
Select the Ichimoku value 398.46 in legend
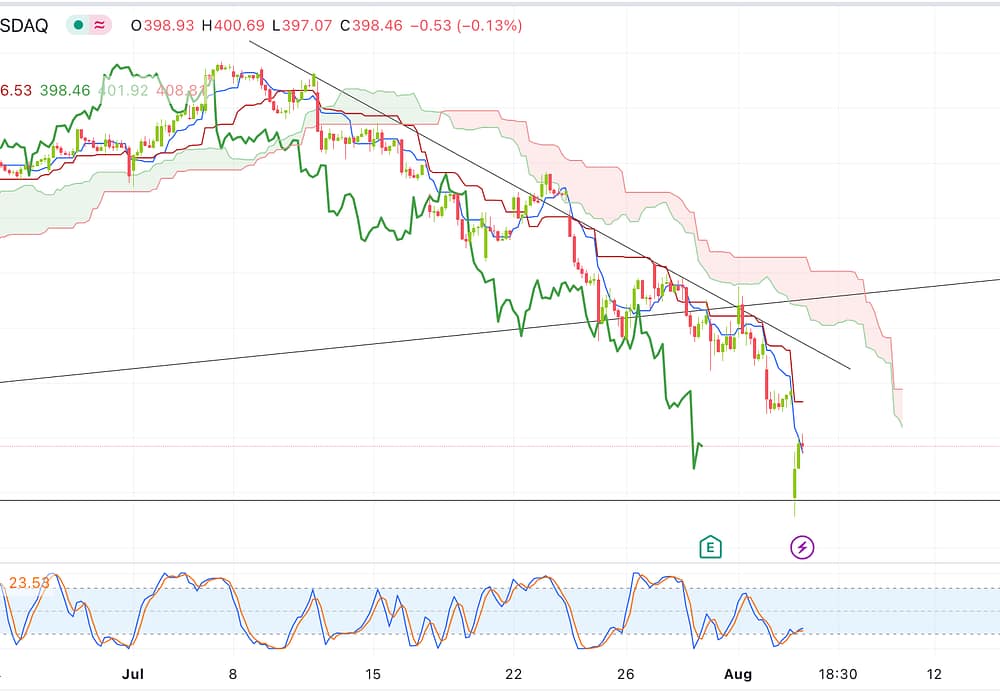65,90
